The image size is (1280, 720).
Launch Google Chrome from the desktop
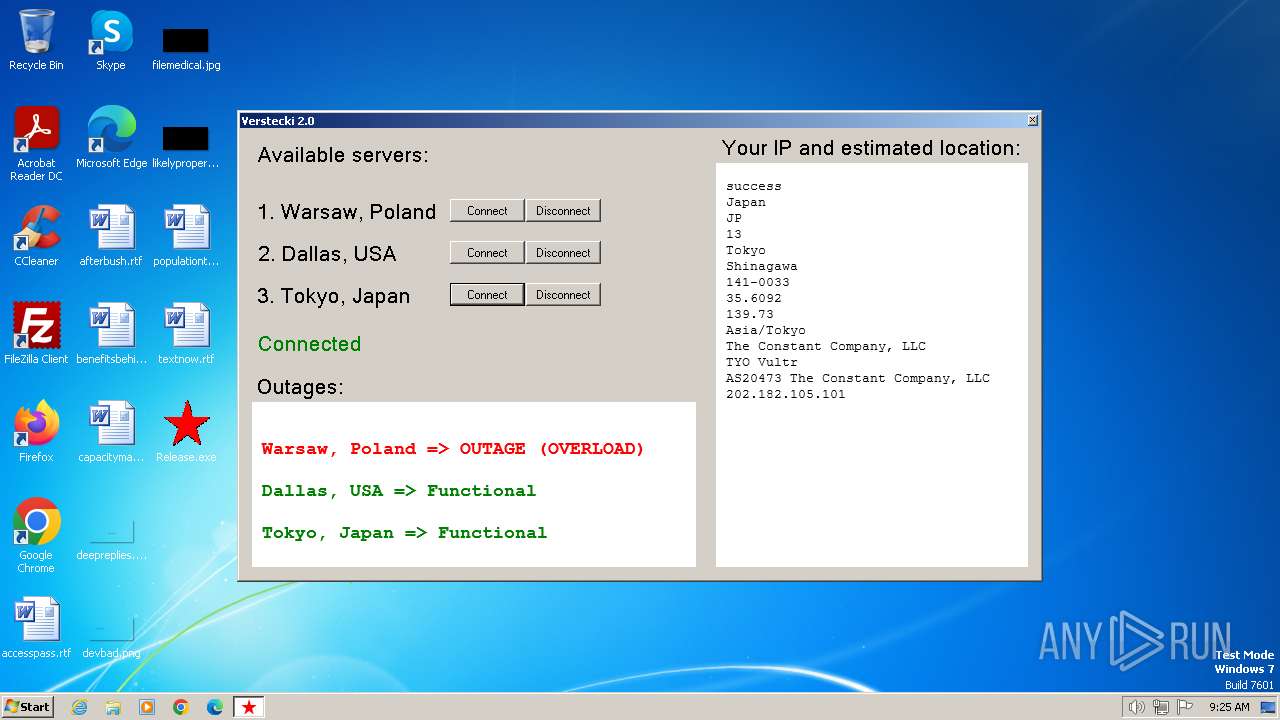[x=36, y=536]
